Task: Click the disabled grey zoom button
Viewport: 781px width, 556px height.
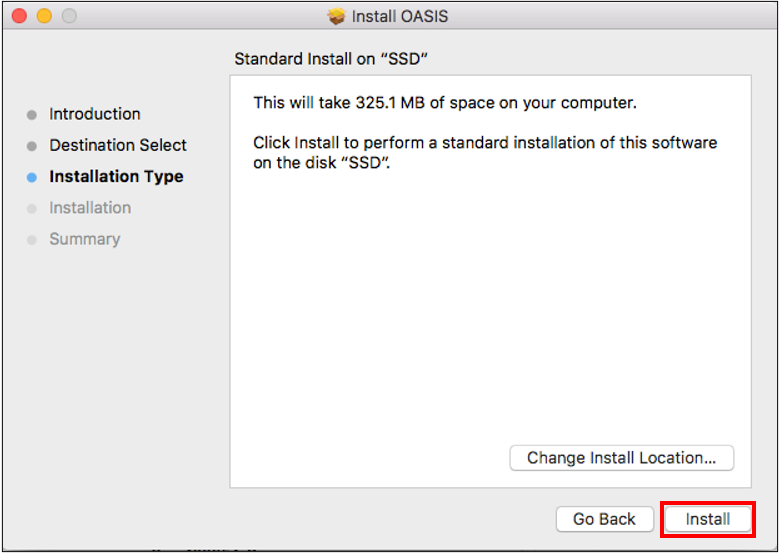Action: pos(69,16)
